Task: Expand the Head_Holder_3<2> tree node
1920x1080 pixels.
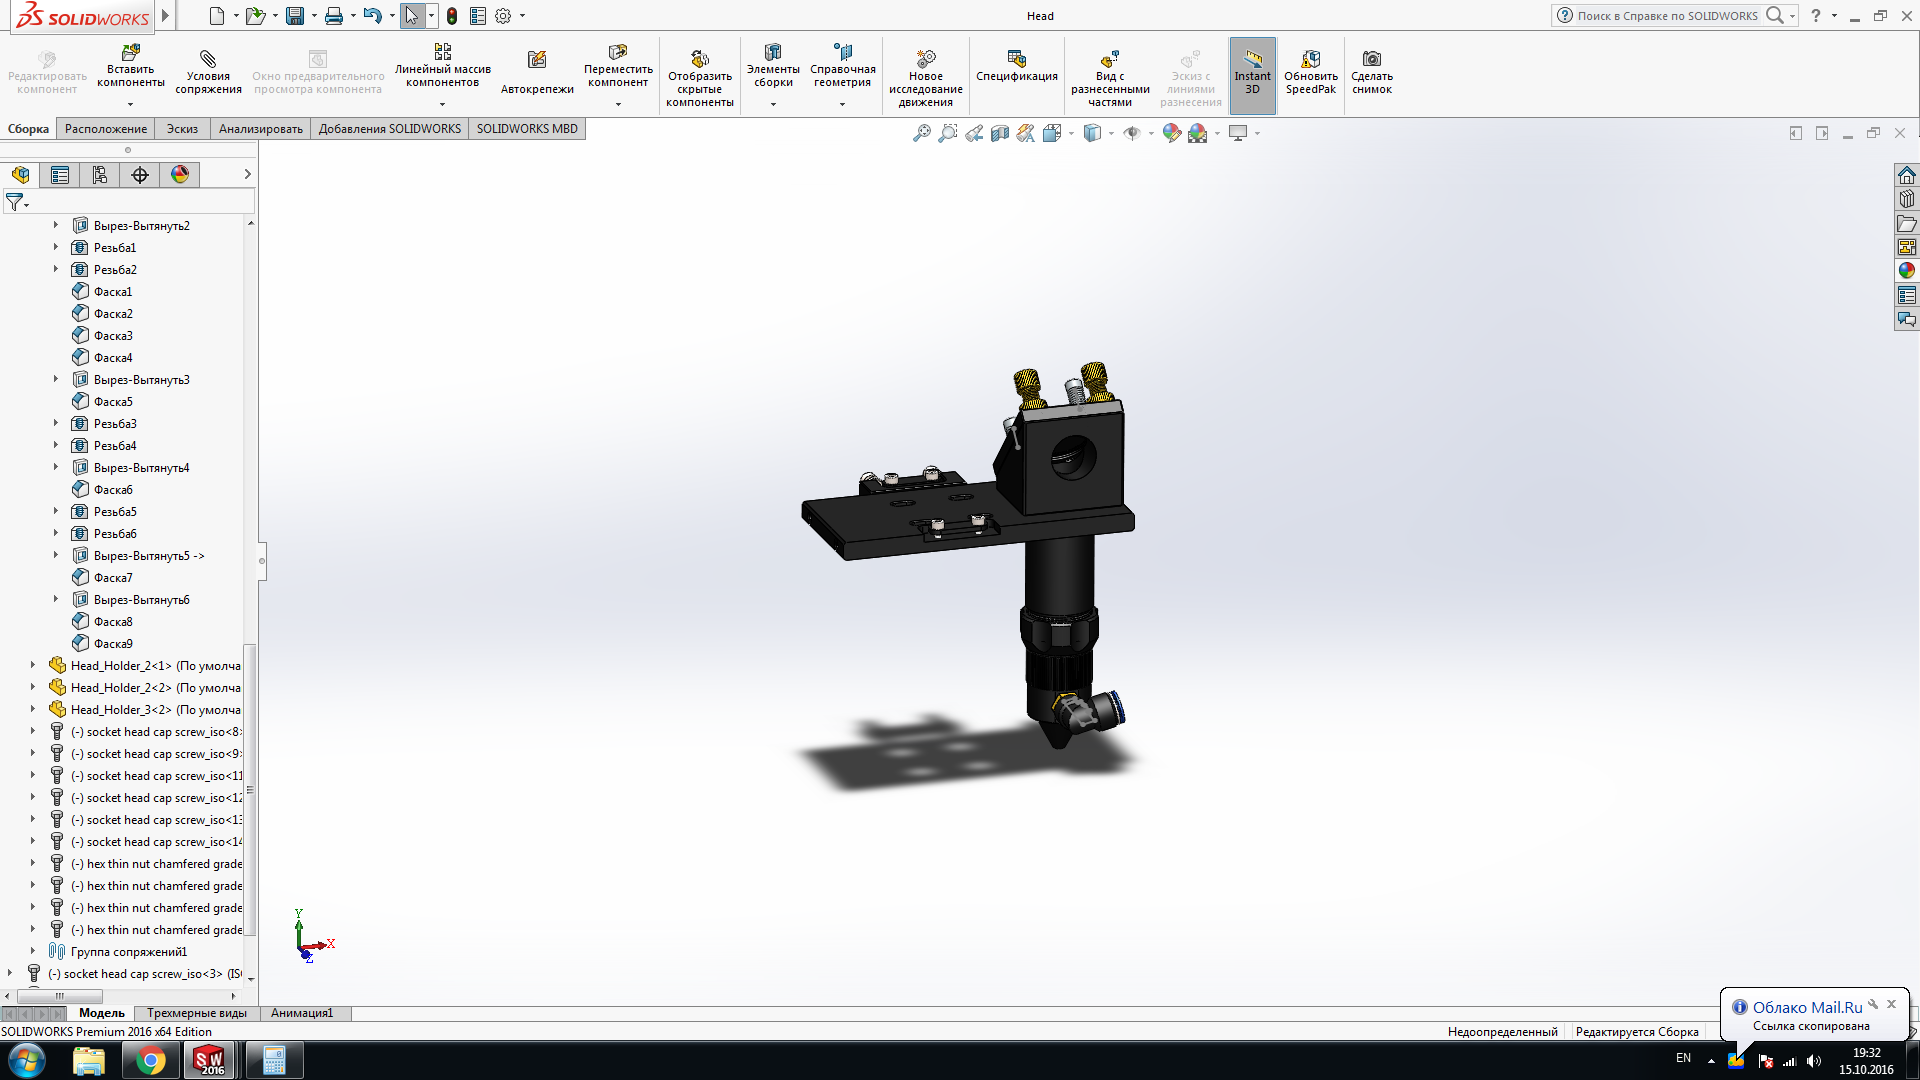Action: pos(33,710)
